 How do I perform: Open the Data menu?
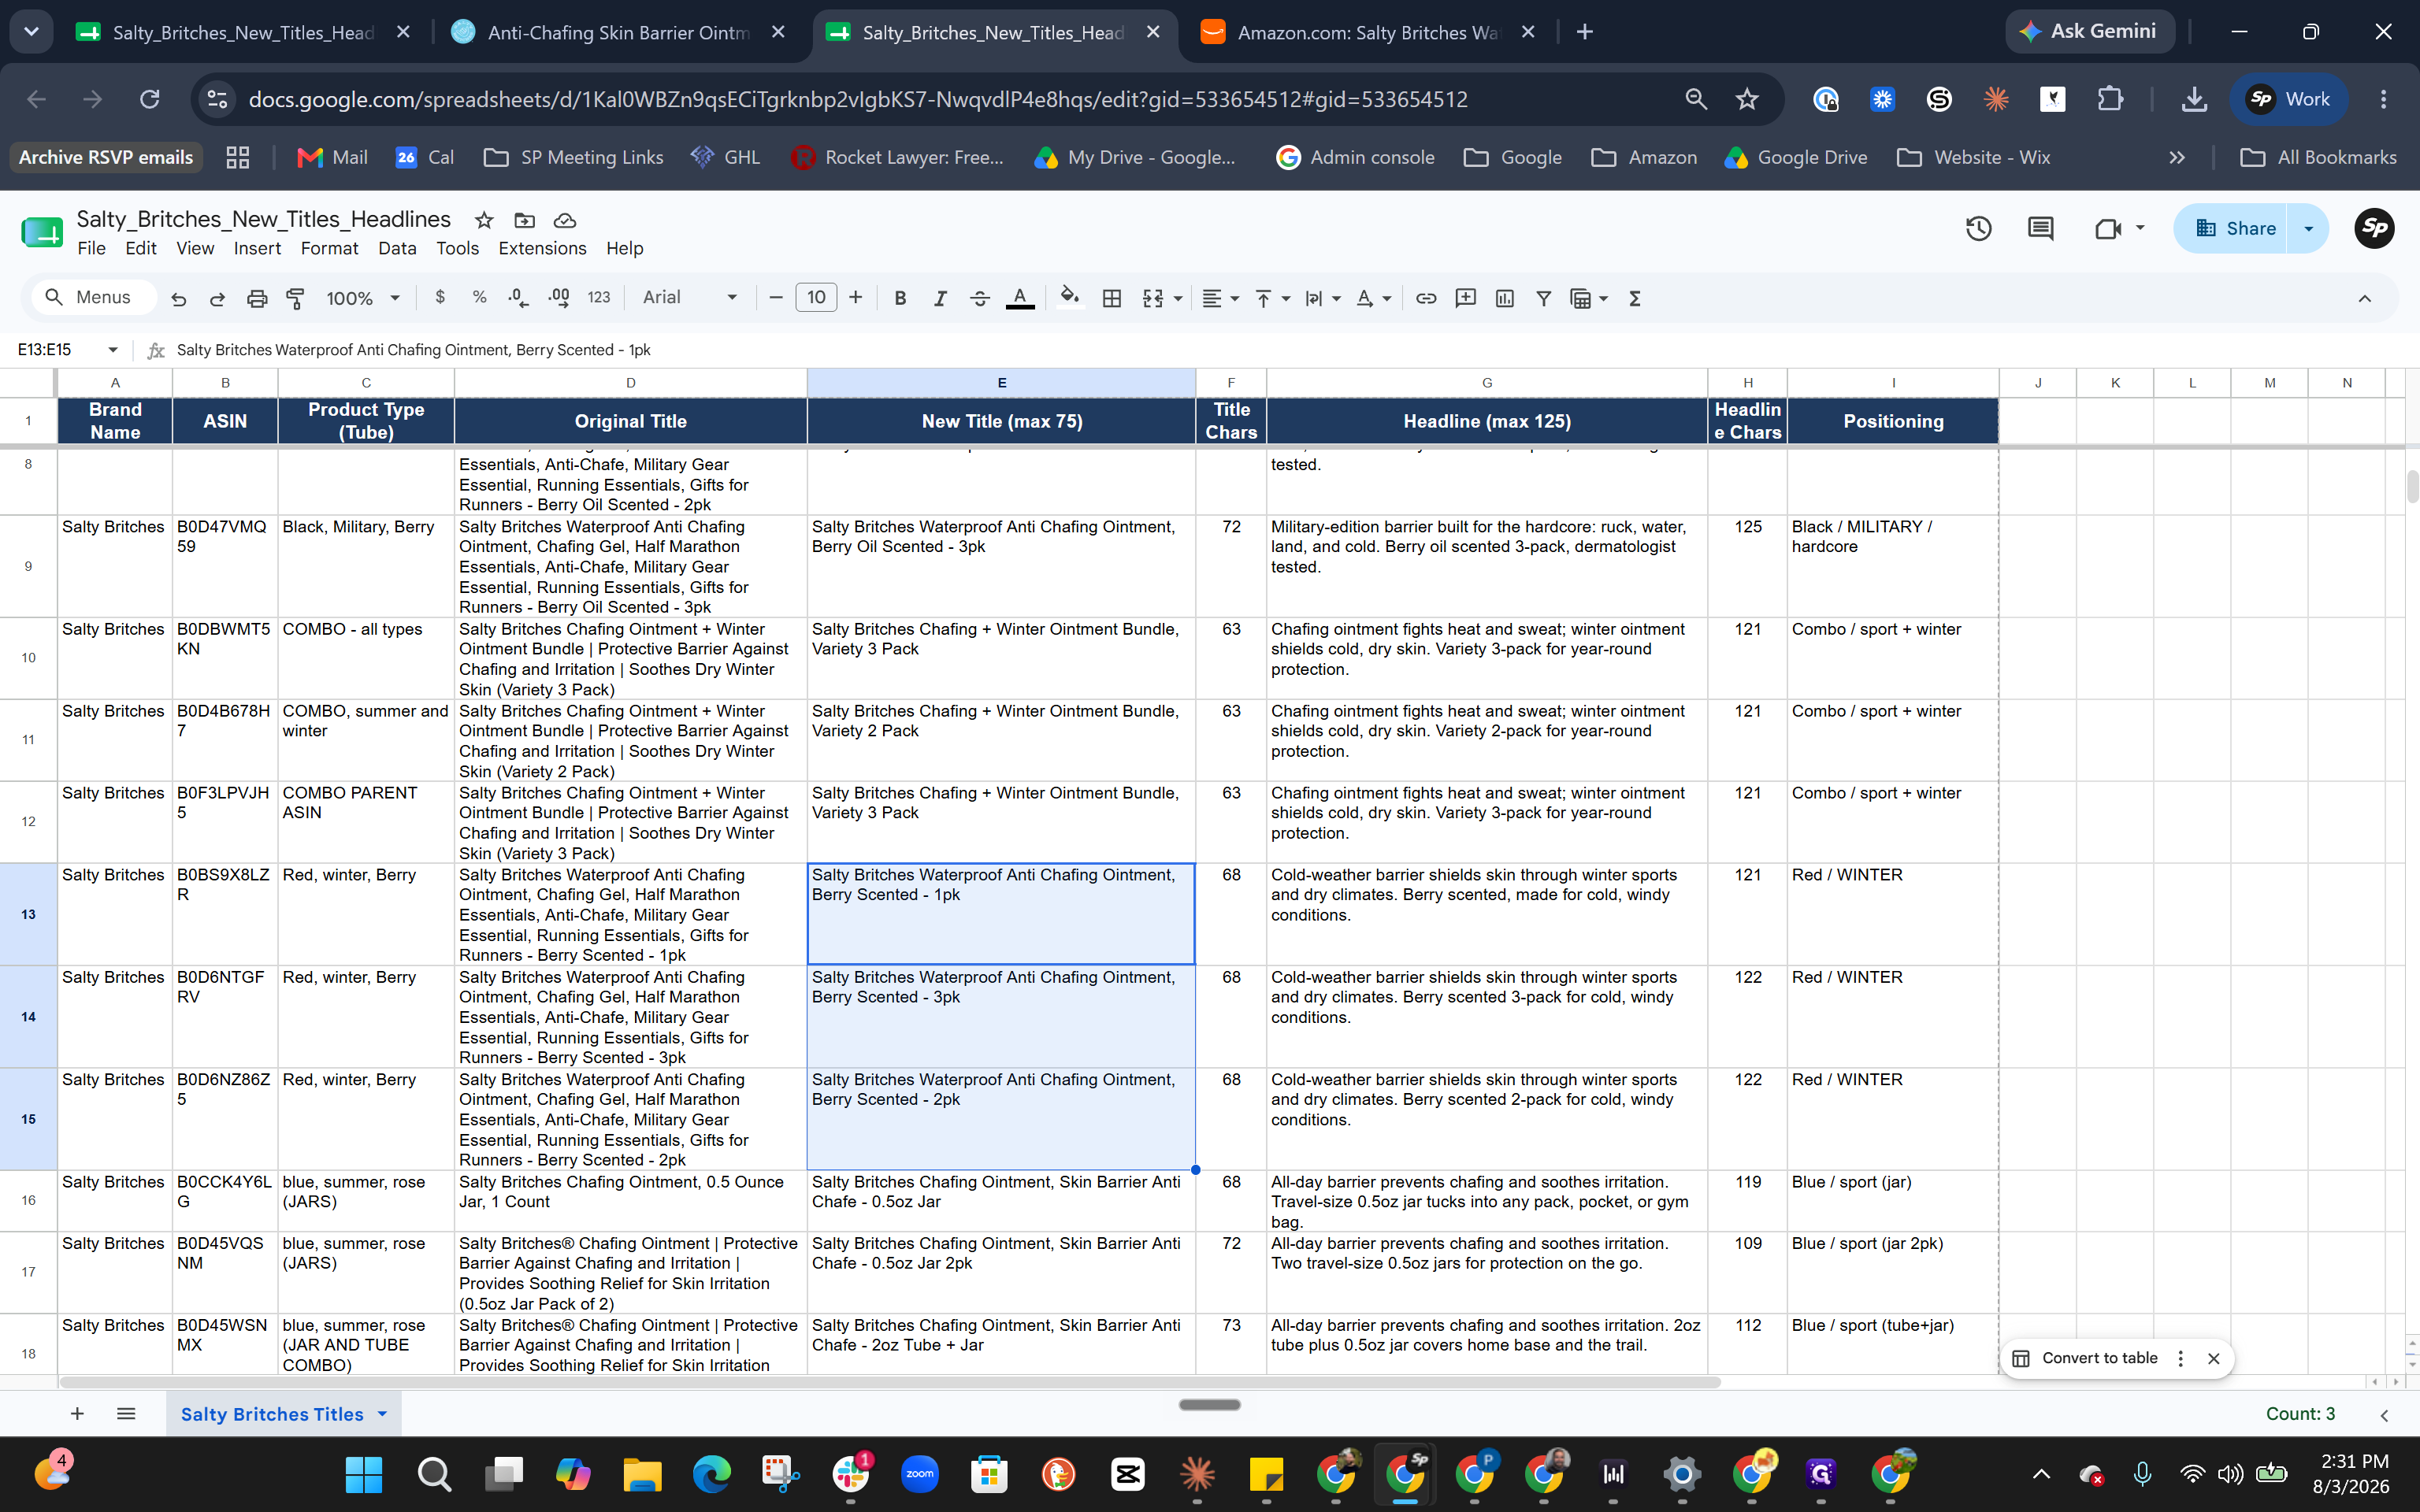coord(397,248)
